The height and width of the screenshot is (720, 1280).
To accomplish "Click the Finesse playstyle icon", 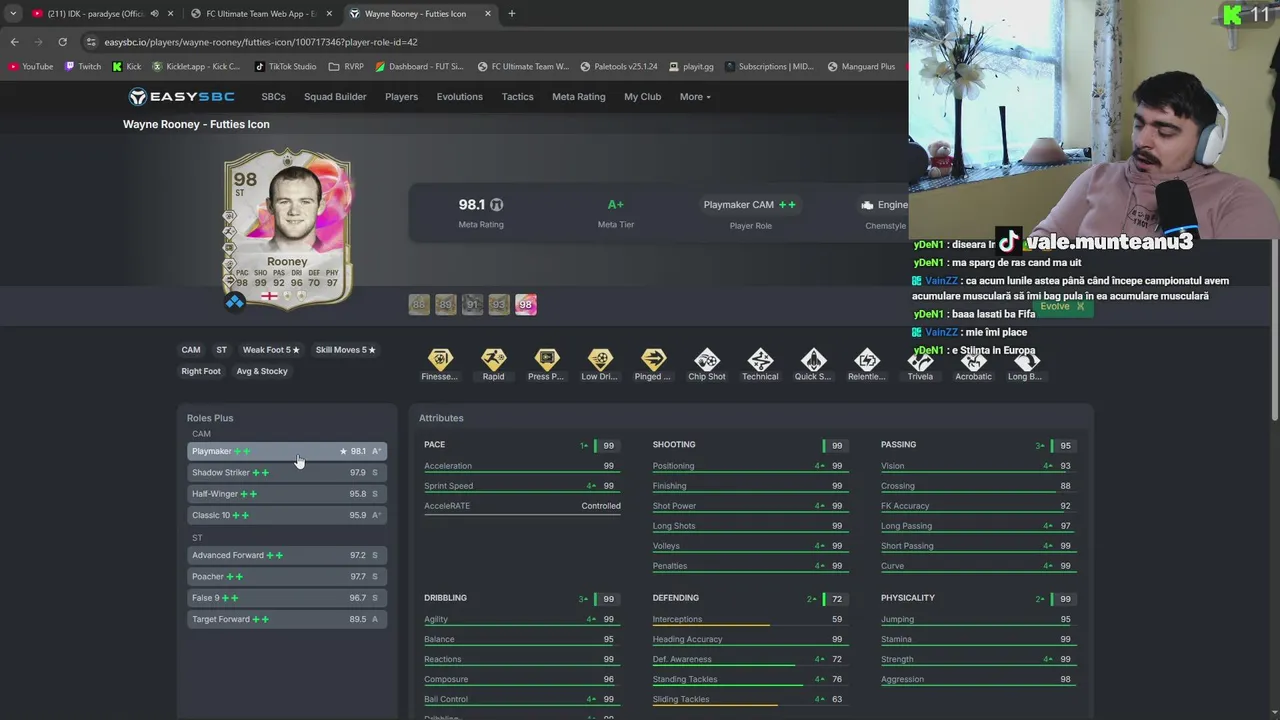I will point(440,359).
